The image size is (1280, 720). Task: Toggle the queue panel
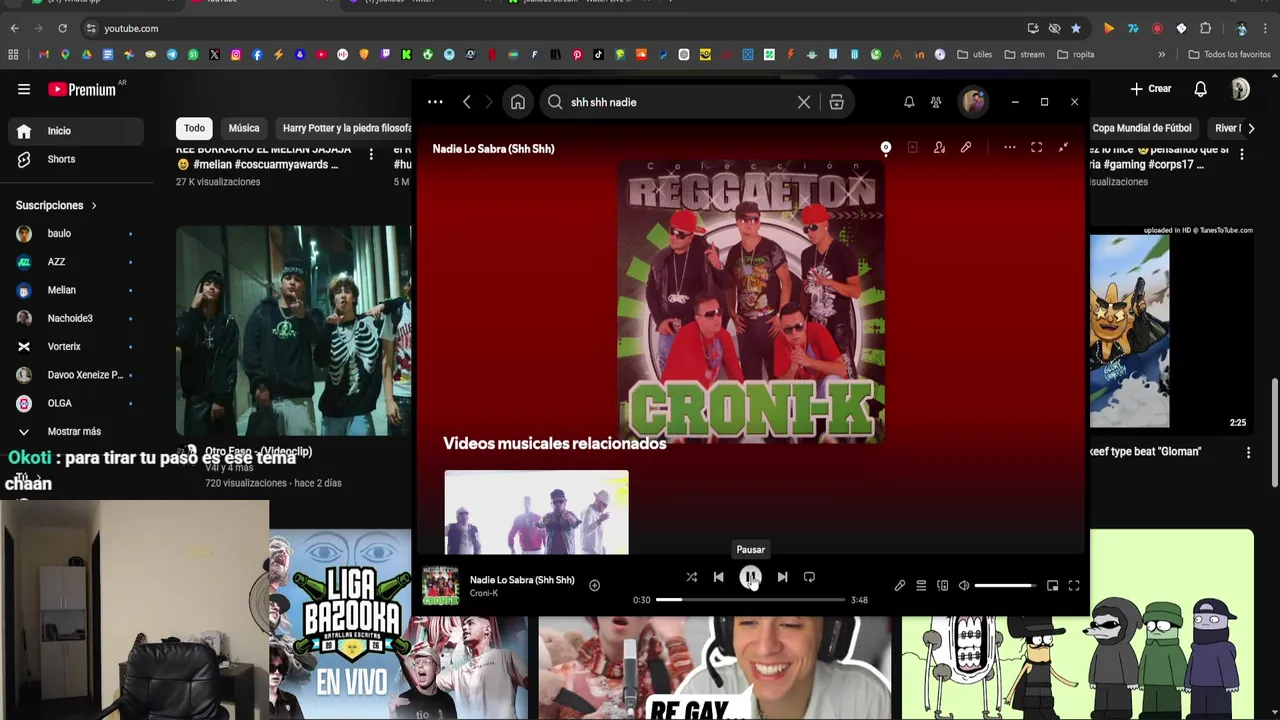921,586
